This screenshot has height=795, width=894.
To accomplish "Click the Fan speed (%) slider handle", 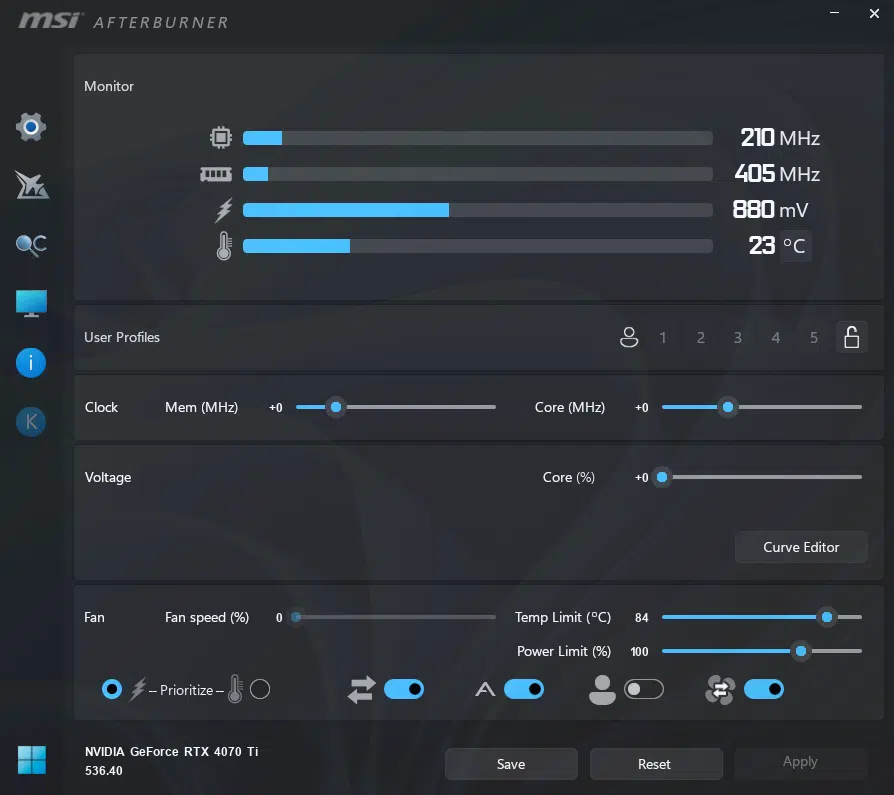I will (x=296, y=617).
